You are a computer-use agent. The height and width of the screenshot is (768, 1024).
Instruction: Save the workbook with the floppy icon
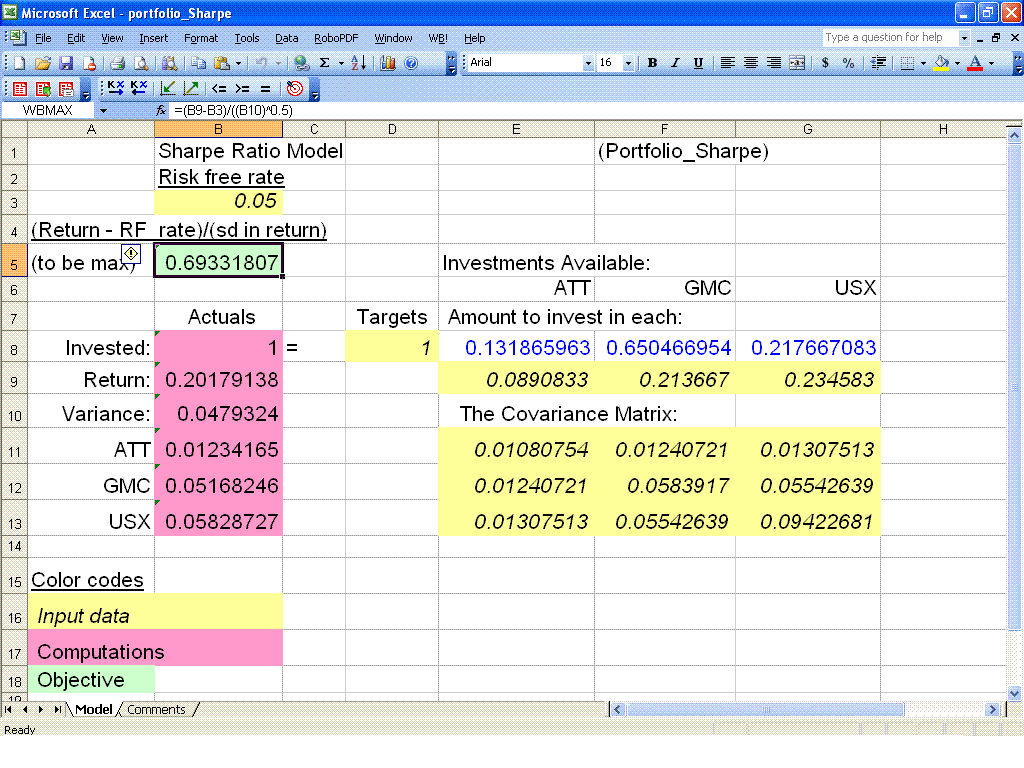pos(66,63)
